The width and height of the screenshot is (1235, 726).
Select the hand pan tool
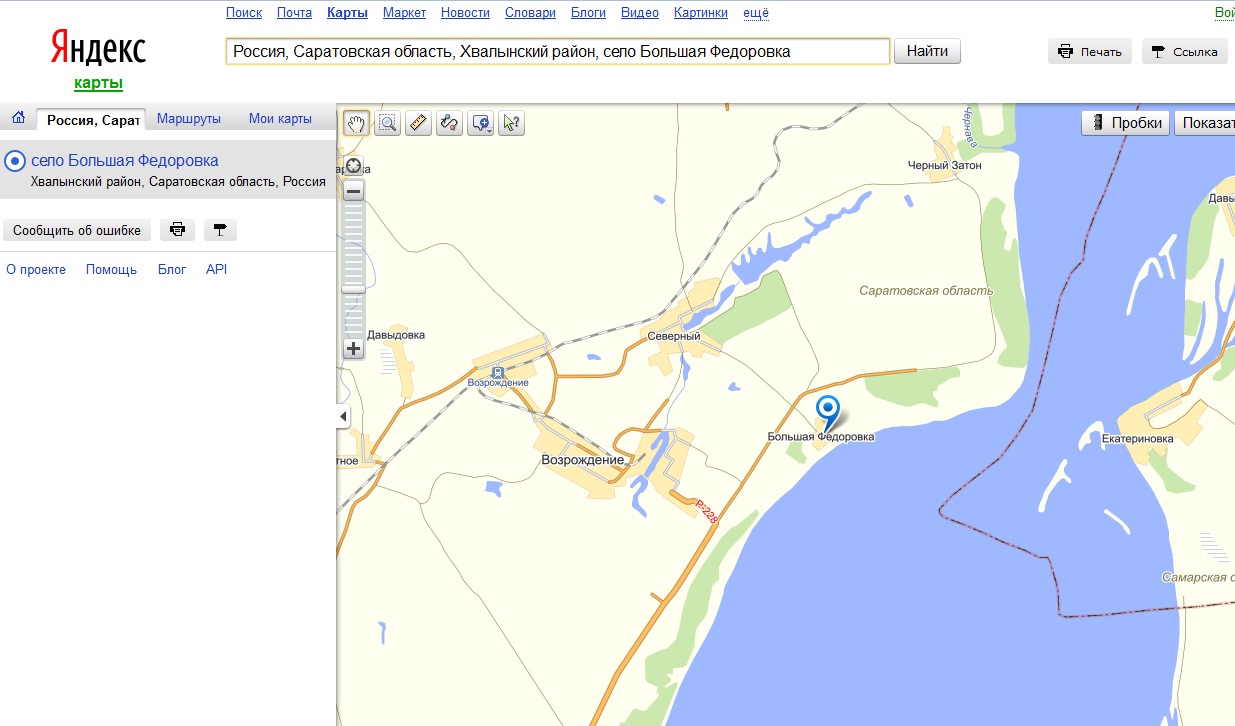pos(356,123)
